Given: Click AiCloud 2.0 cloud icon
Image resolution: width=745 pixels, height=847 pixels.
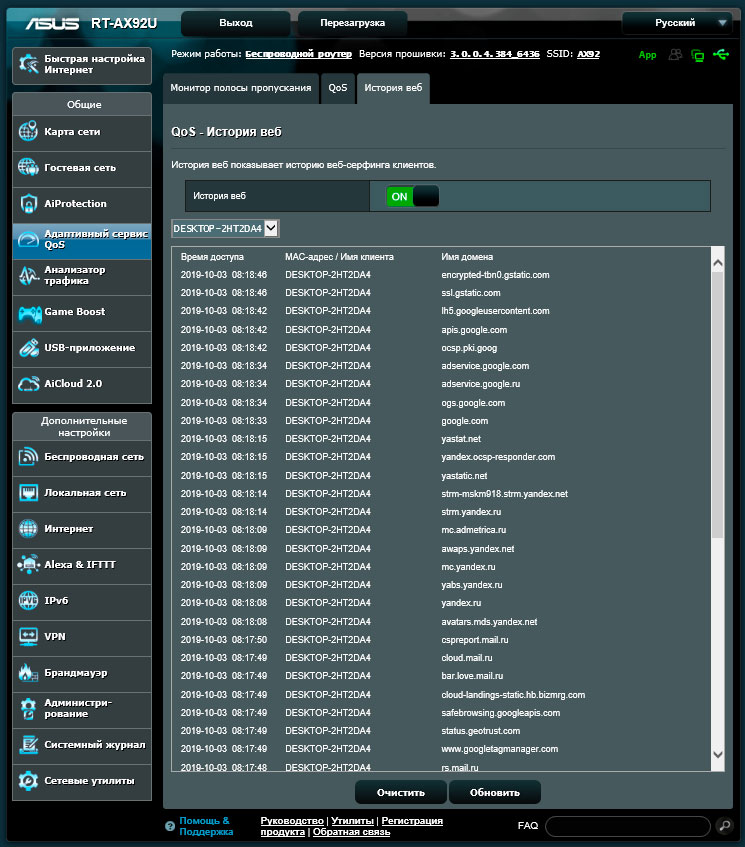Looking at the screenshot, I should click(x=28, y=384).
